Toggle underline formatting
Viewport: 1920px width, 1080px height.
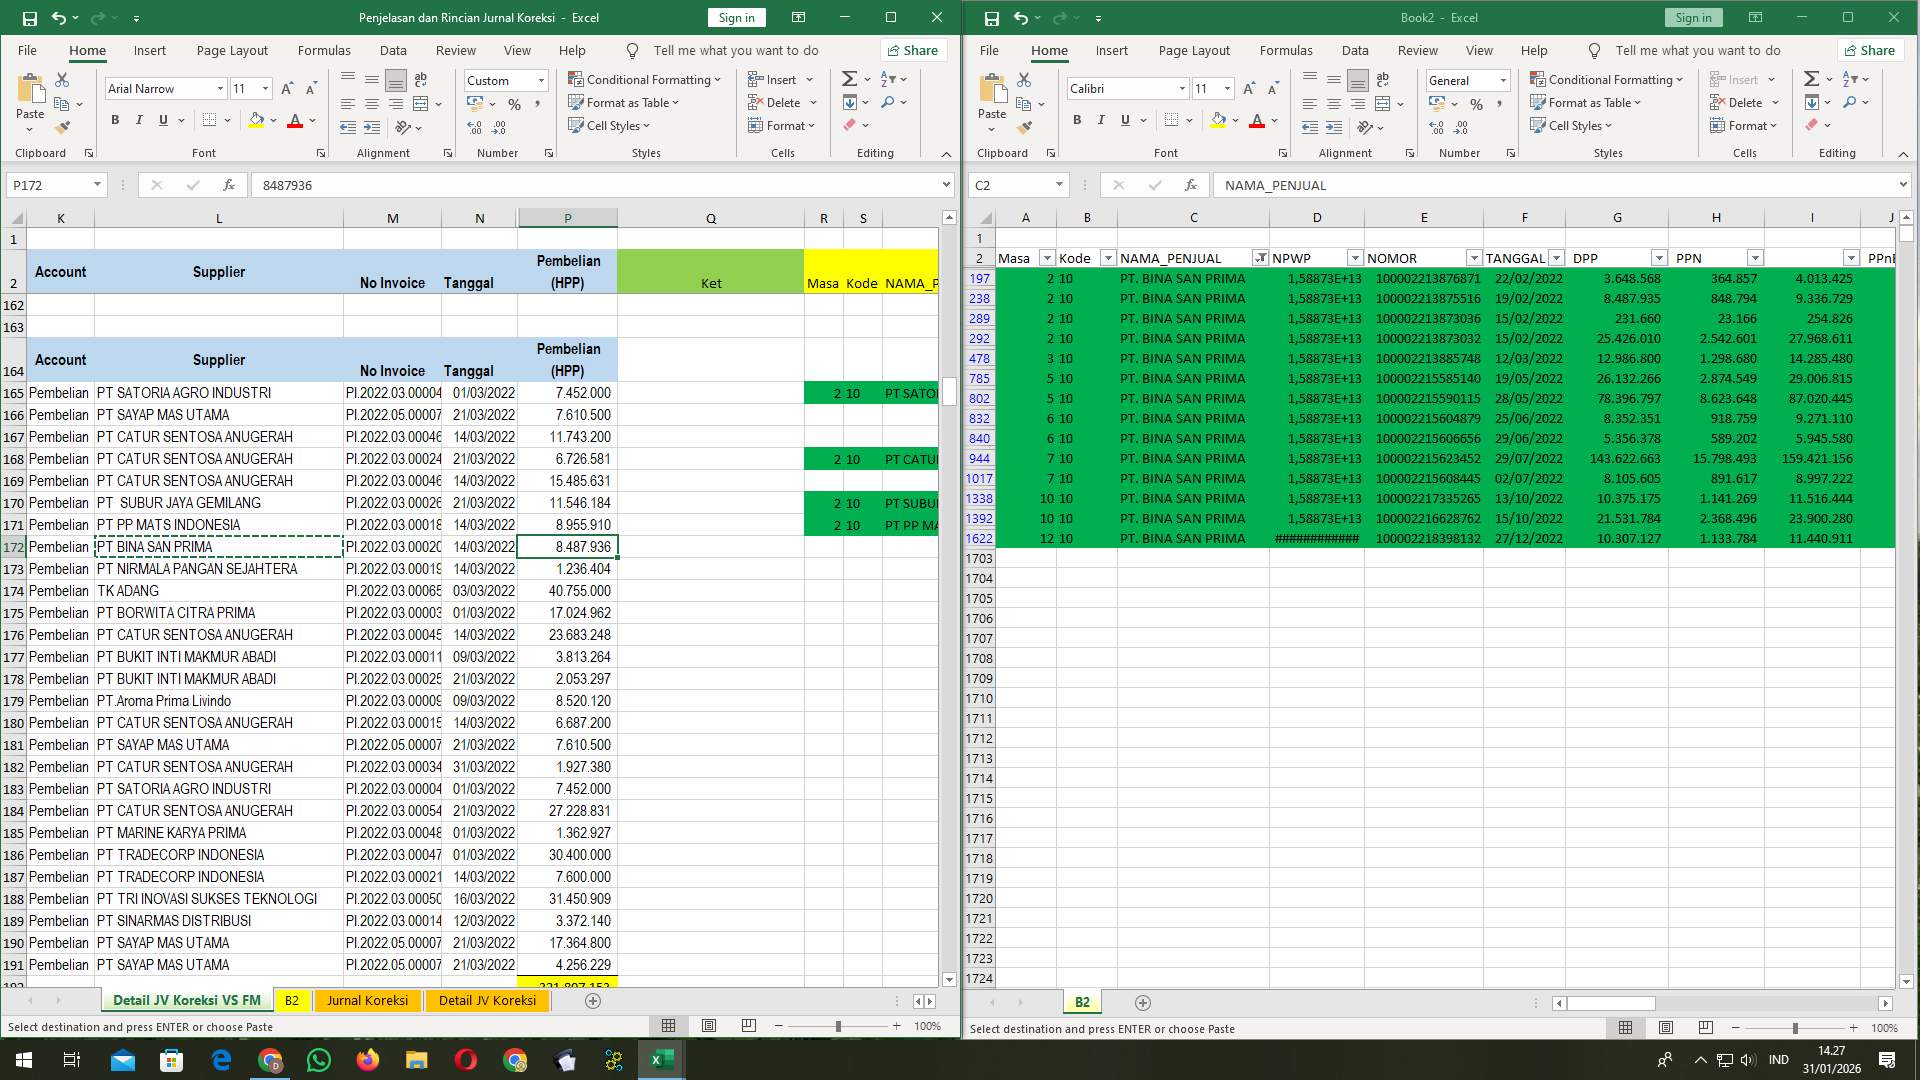point(161,120)
